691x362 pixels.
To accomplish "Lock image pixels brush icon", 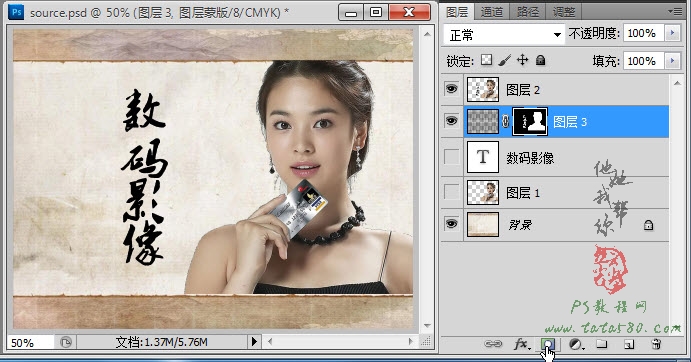I will (505, 60).
